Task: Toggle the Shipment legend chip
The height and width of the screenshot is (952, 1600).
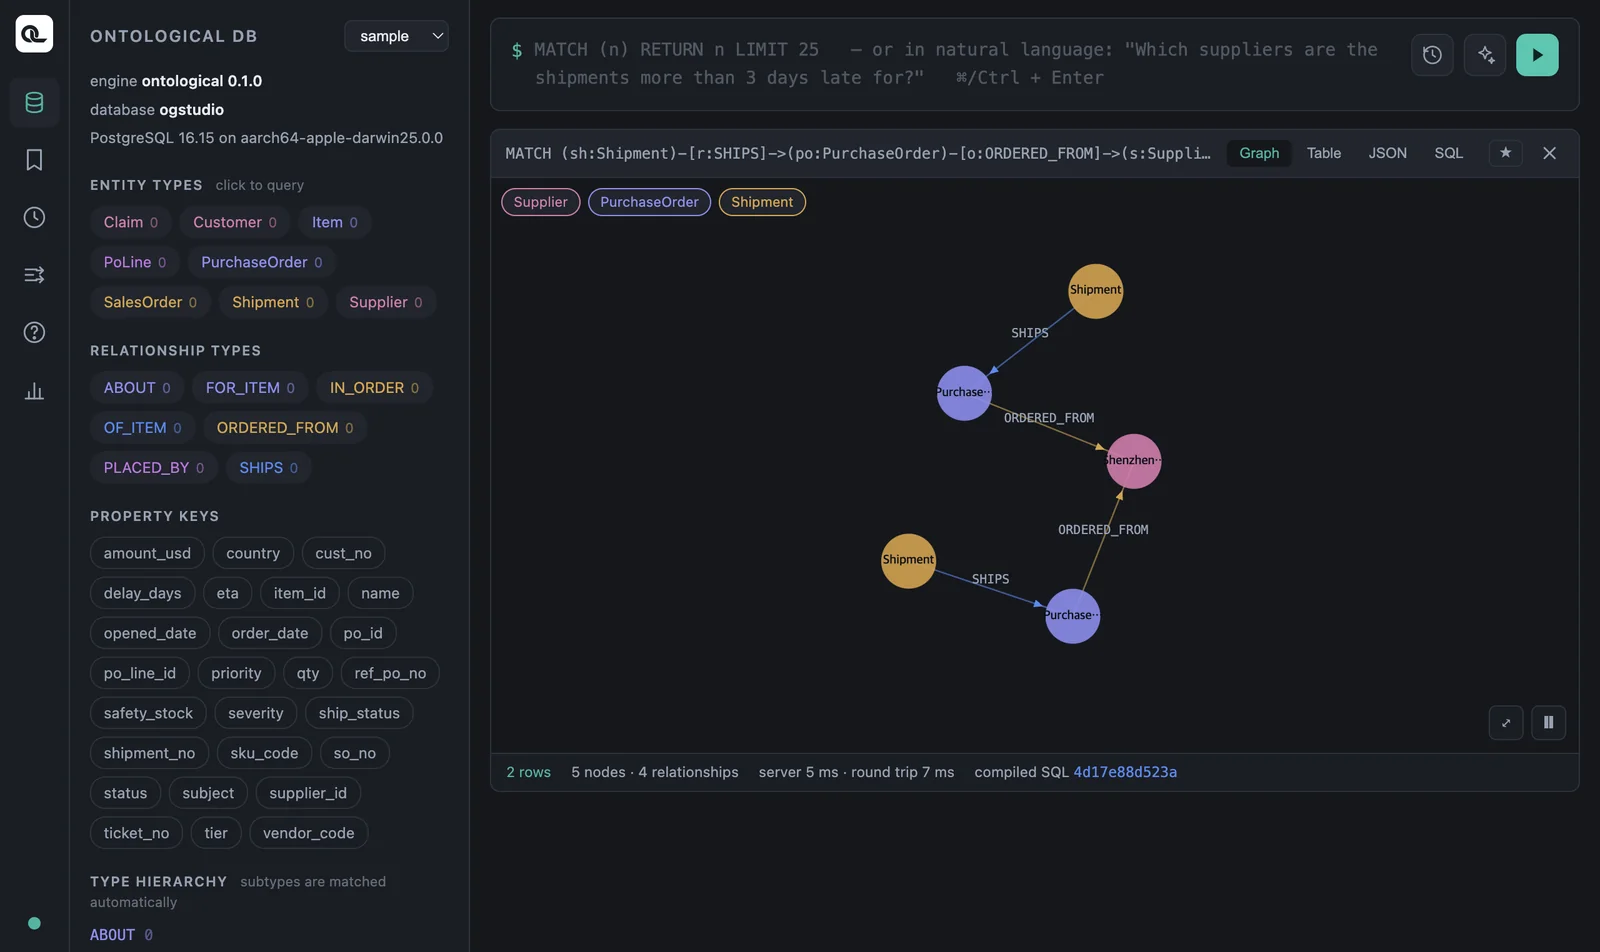Action: click(762, 202)
